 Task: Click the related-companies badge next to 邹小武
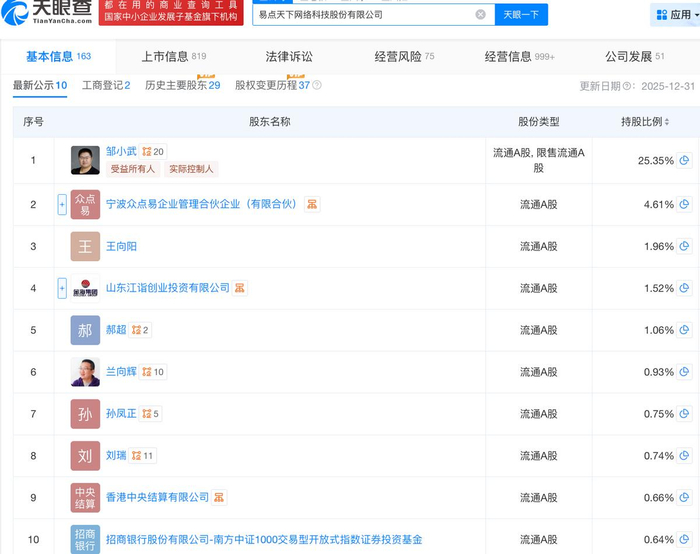[x=153, y=152]
